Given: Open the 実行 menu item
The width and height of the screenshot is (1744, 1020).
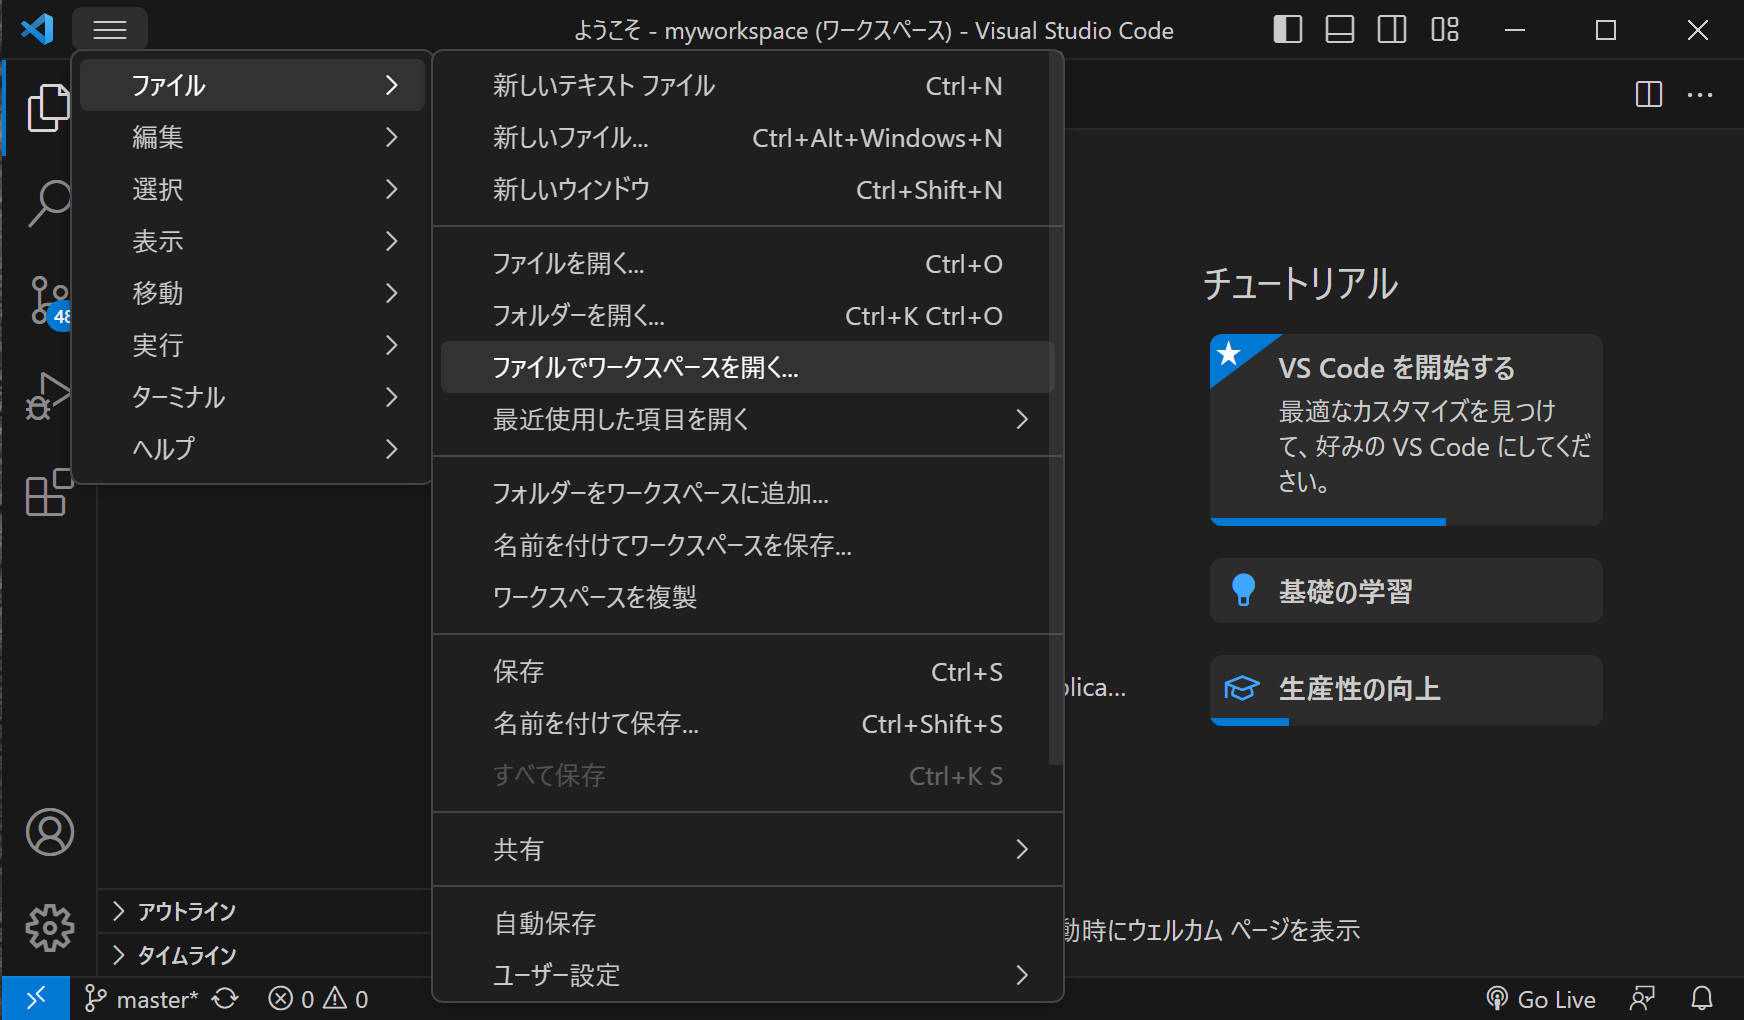Looking at the screenshot, I should point(252,345).
